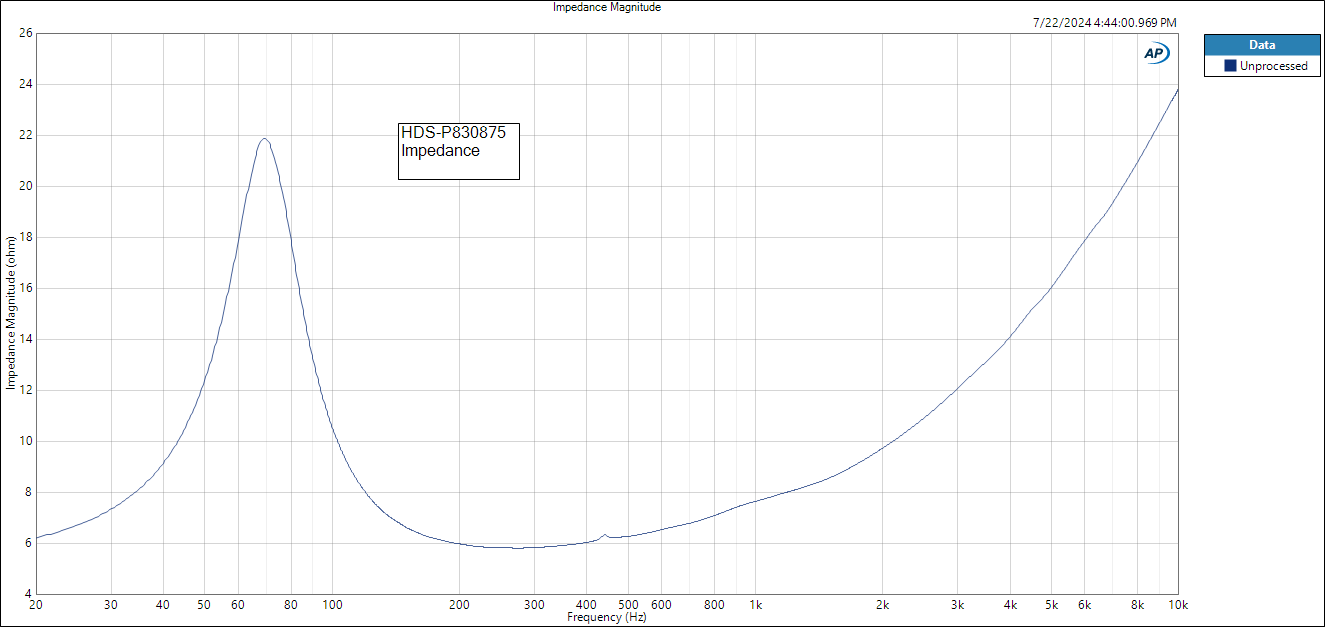Click the 500 tick label on frequency axis
The height and width of the screenshot is (627, 1325).
(x=628, y=605)
